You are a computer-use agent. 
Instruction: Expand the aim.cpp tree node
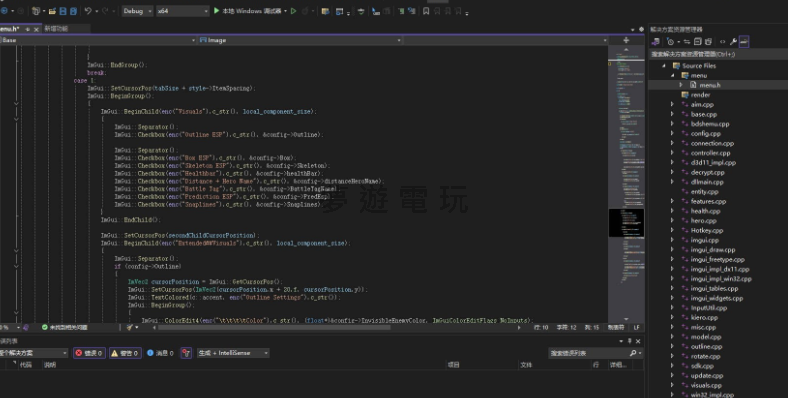tap(672, 105)
